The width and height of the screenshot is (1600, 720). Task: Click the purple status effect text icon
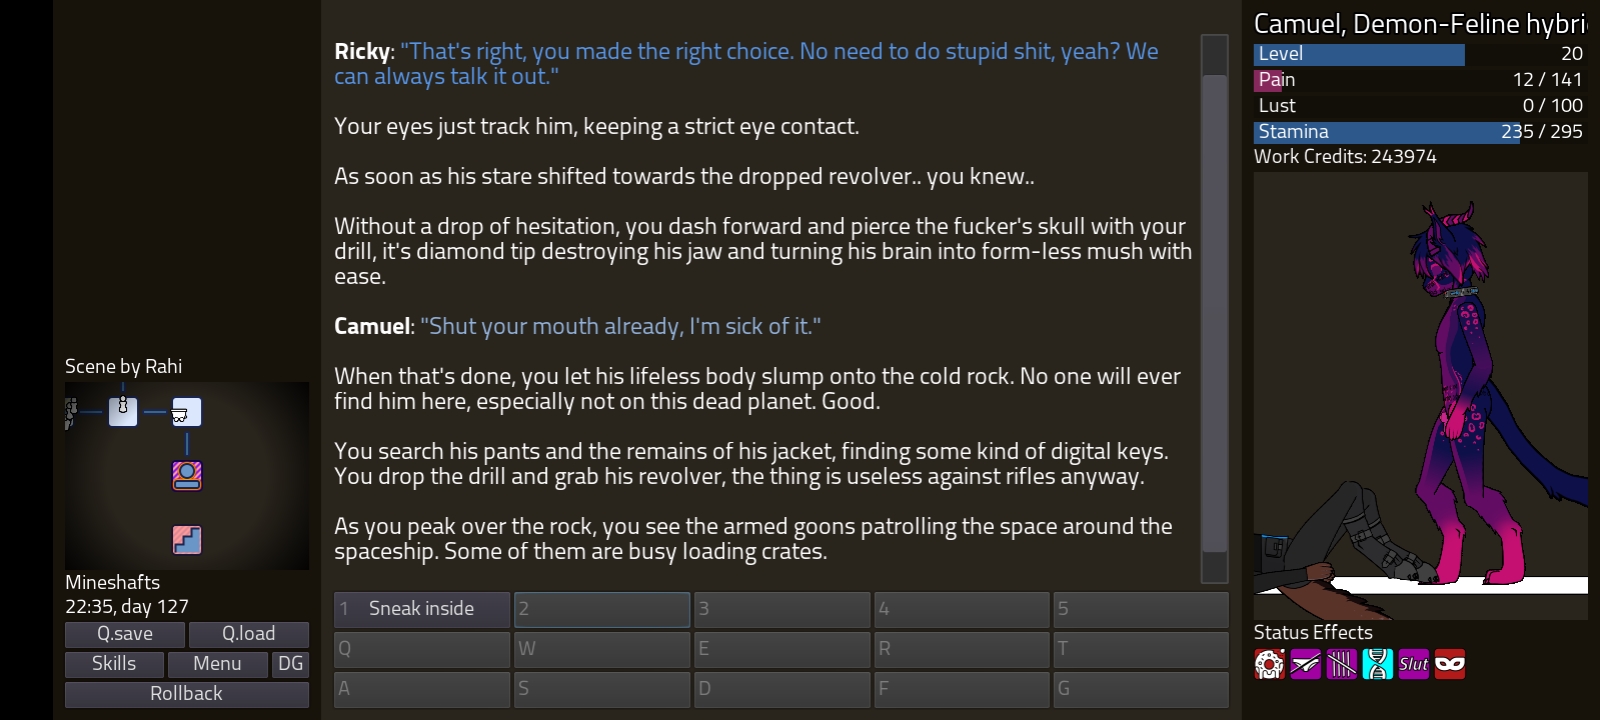coord(1414,664)
